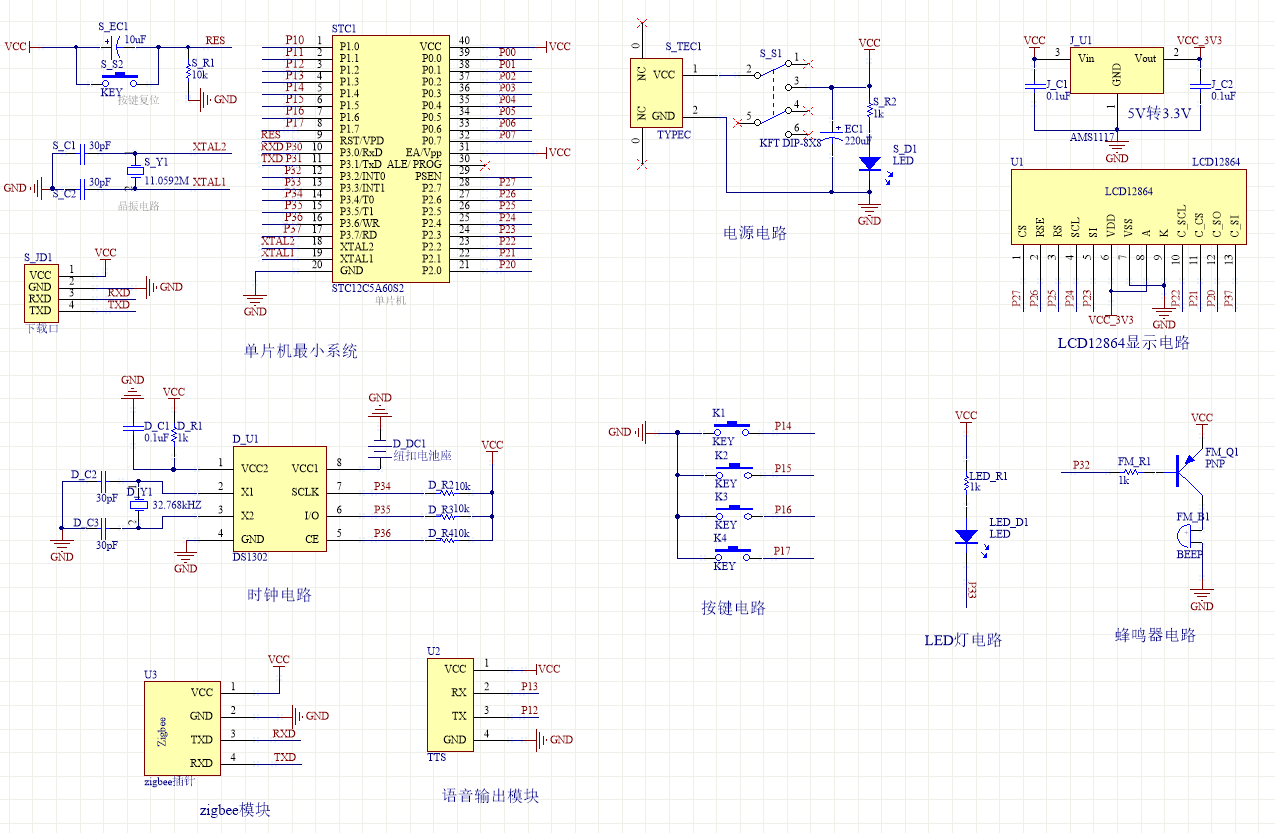1275x833 pixels.
Task: Click the 单片机最小系统 title label
Action: (x=300, y=351)
